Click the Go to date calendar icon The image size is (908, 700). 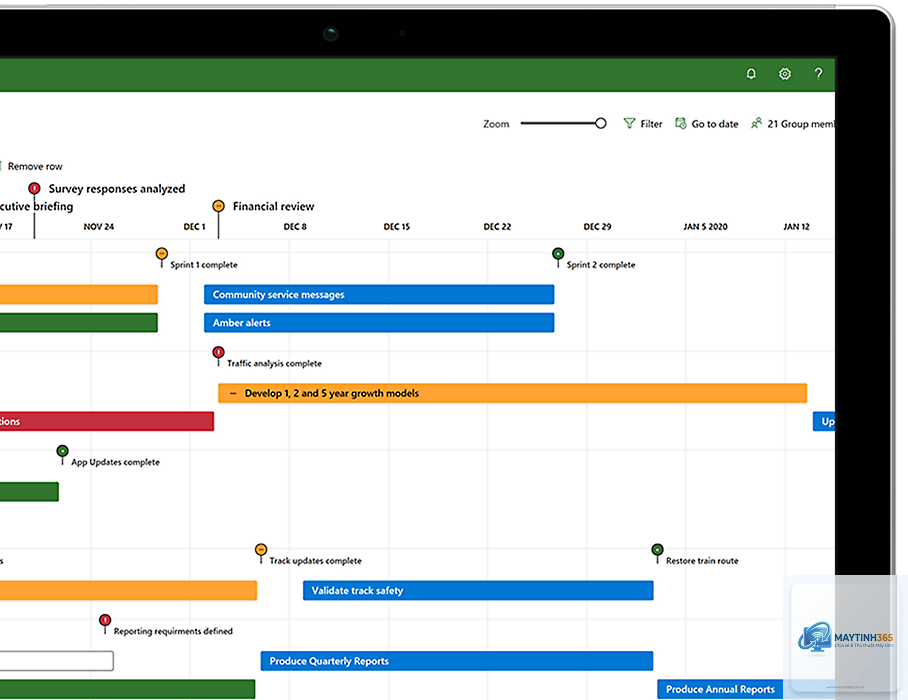680,123
